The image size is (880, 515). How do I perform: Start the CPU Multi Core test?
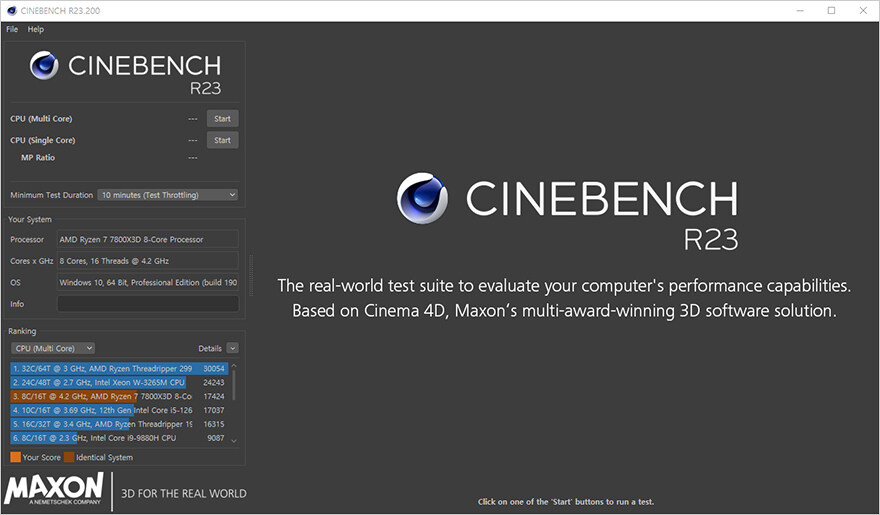222,118
